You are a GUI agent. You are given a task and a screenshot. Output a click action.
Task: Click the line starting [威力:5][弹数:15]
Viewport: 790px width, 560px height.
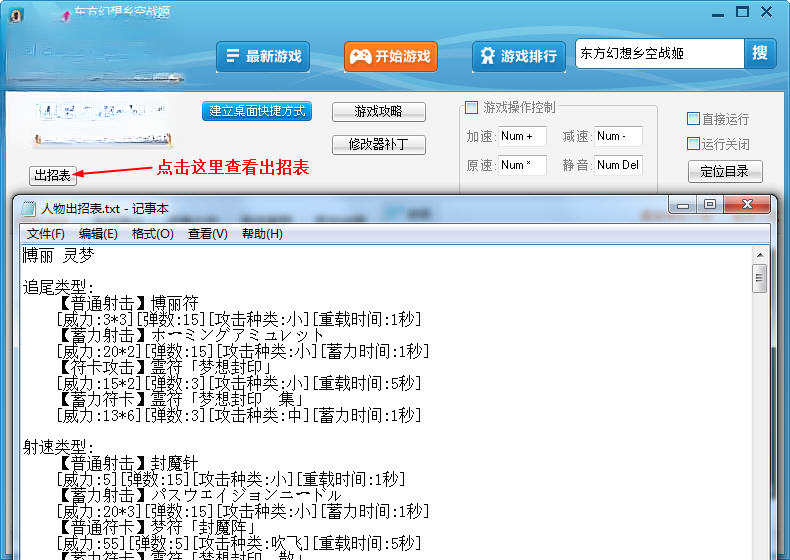coord(231,479)
